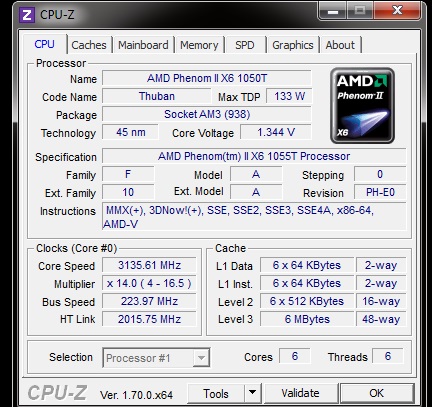Click the Ext. Family value 10
Viewport: 432px width, 407px height.
(x=128, y=192)
